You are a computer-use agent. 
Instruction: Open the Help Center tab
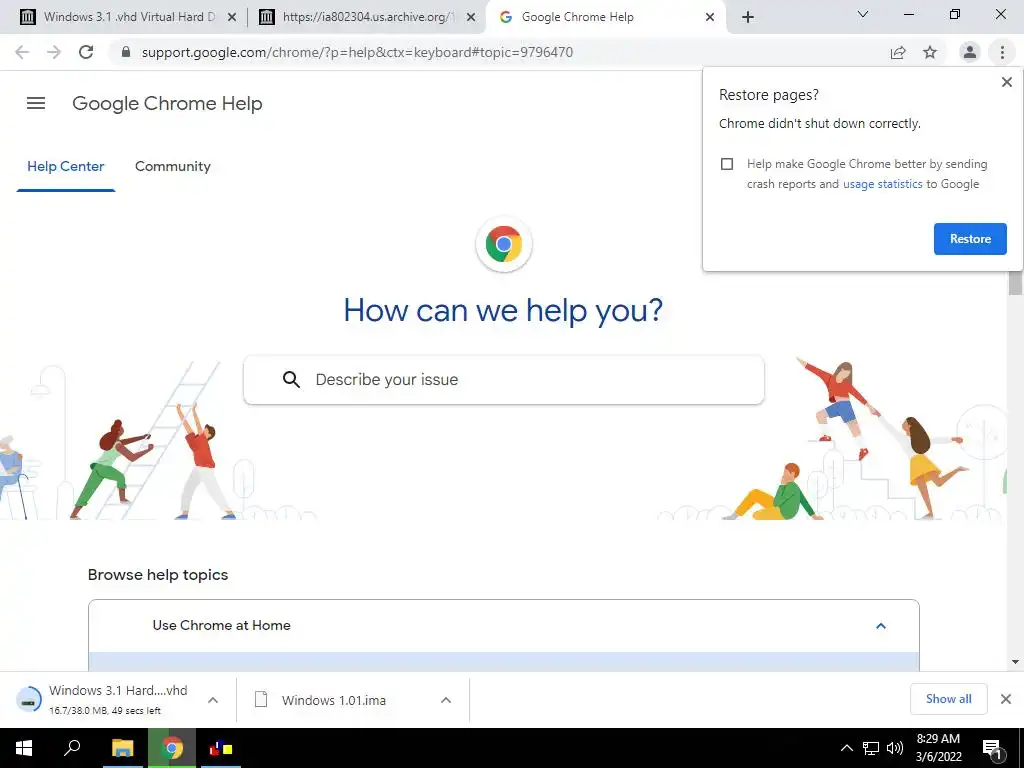(x=65, y=167)
